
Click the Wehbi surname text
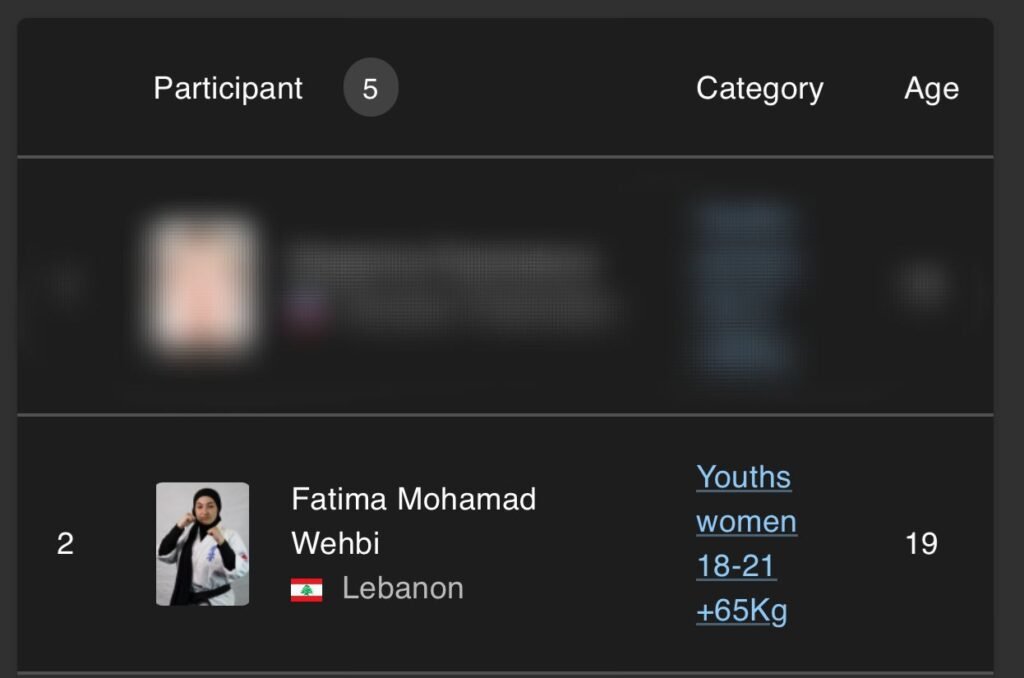[x=335, y=543]
